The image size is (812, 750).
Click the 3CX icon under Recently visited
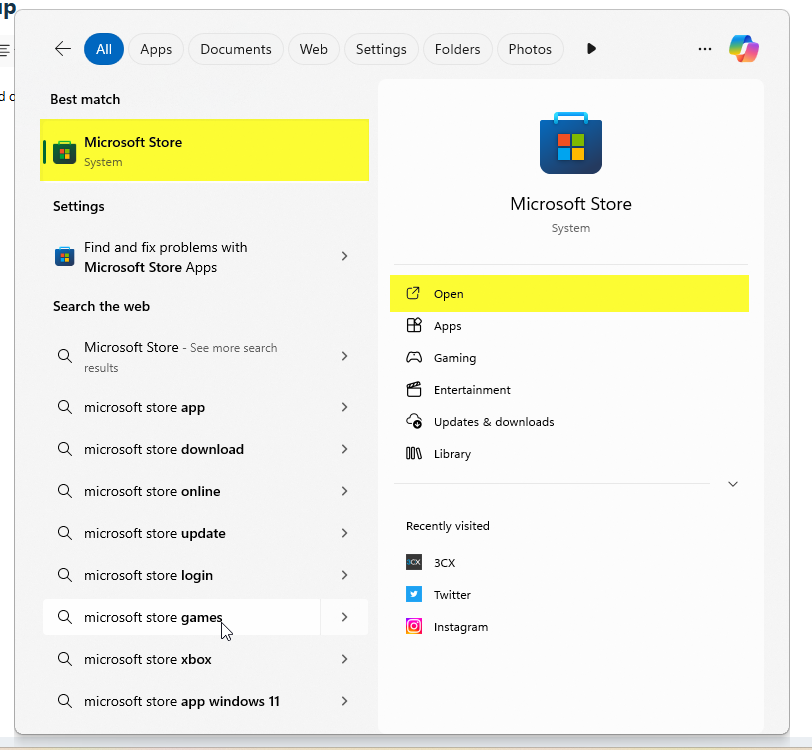click(414, 562)
